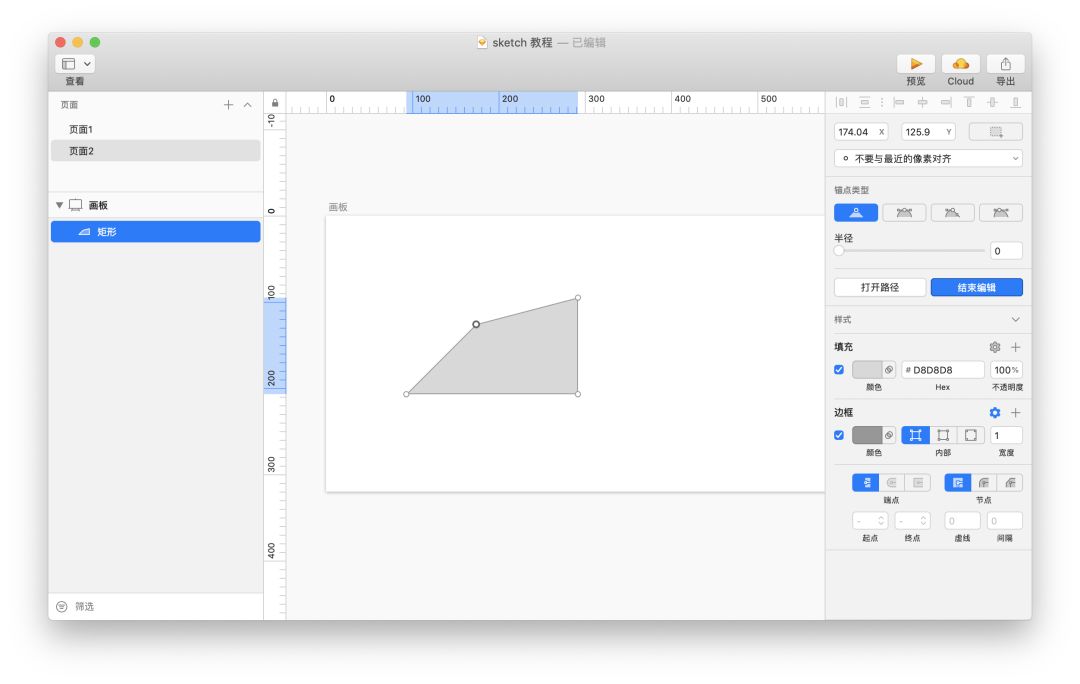Select the mirrored anchor point type
This screenshot has width=1080, height=684.
904,213
